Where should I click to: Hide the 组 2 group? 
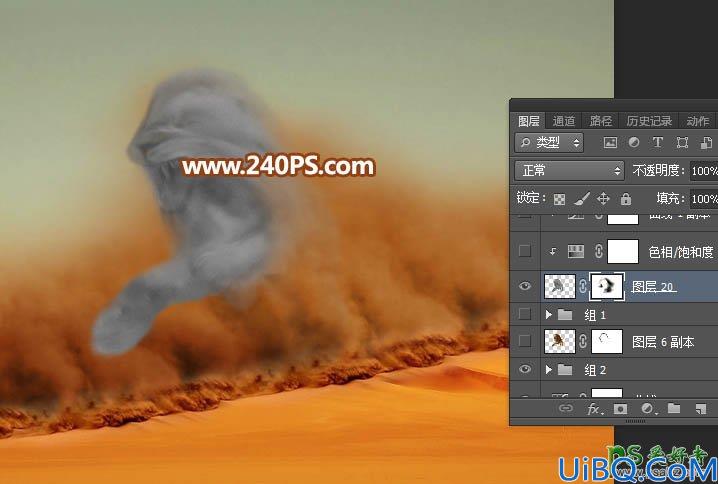[525, 369]
